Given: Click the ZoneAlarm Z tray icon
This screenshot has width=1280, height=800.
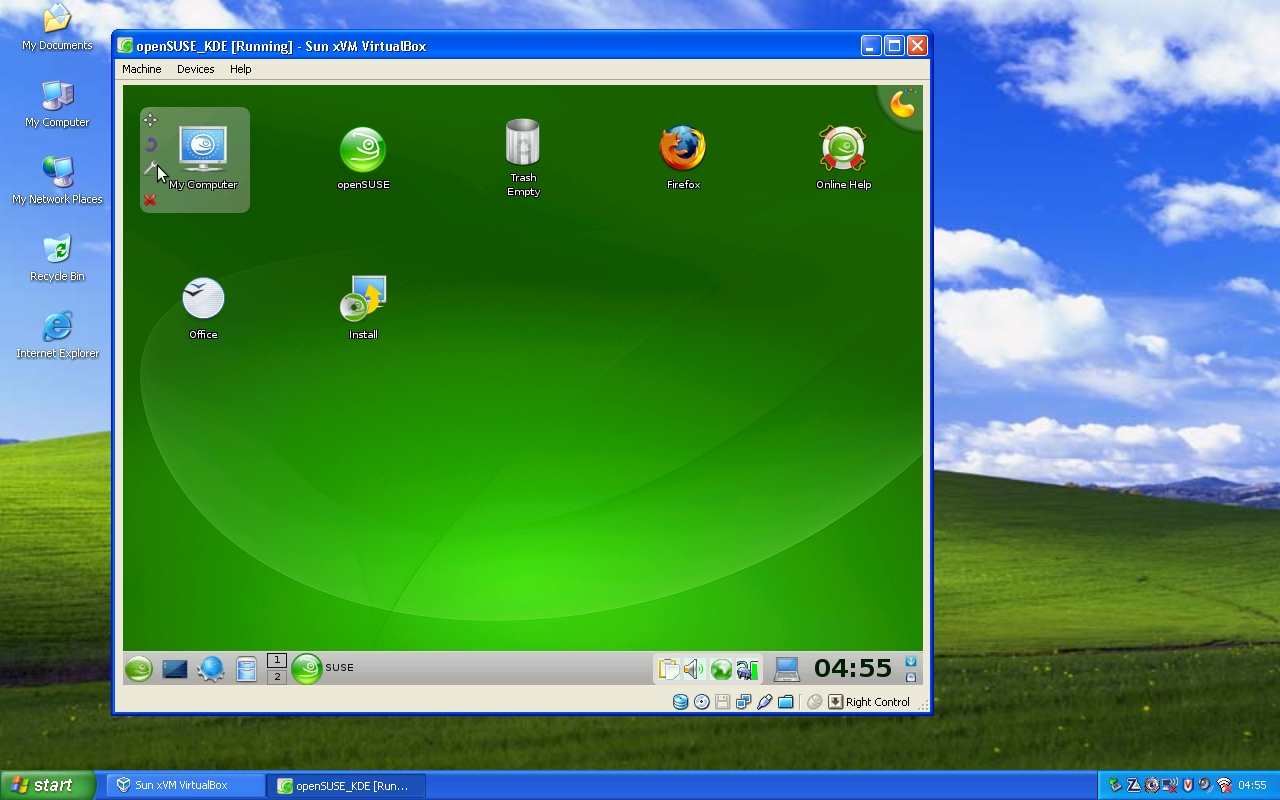Looking at the screenshot, I should [1134, 786].
